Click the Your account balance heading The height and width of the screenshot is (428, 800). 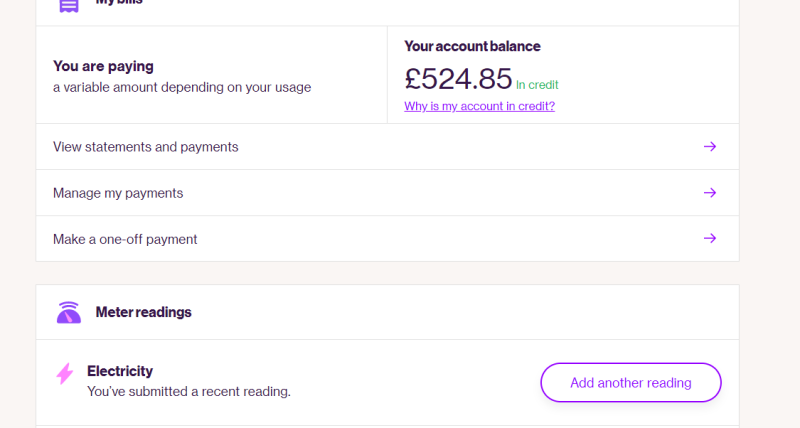[x=472, y=46]
